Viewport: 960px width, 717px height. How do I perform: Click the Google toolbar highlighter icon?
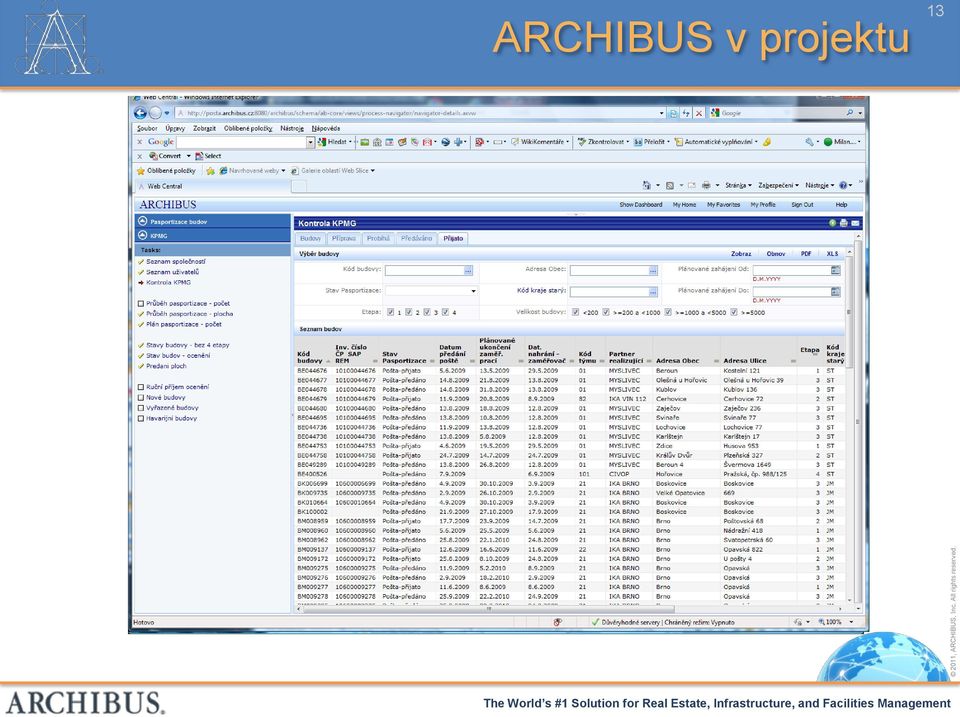point(767,141)
